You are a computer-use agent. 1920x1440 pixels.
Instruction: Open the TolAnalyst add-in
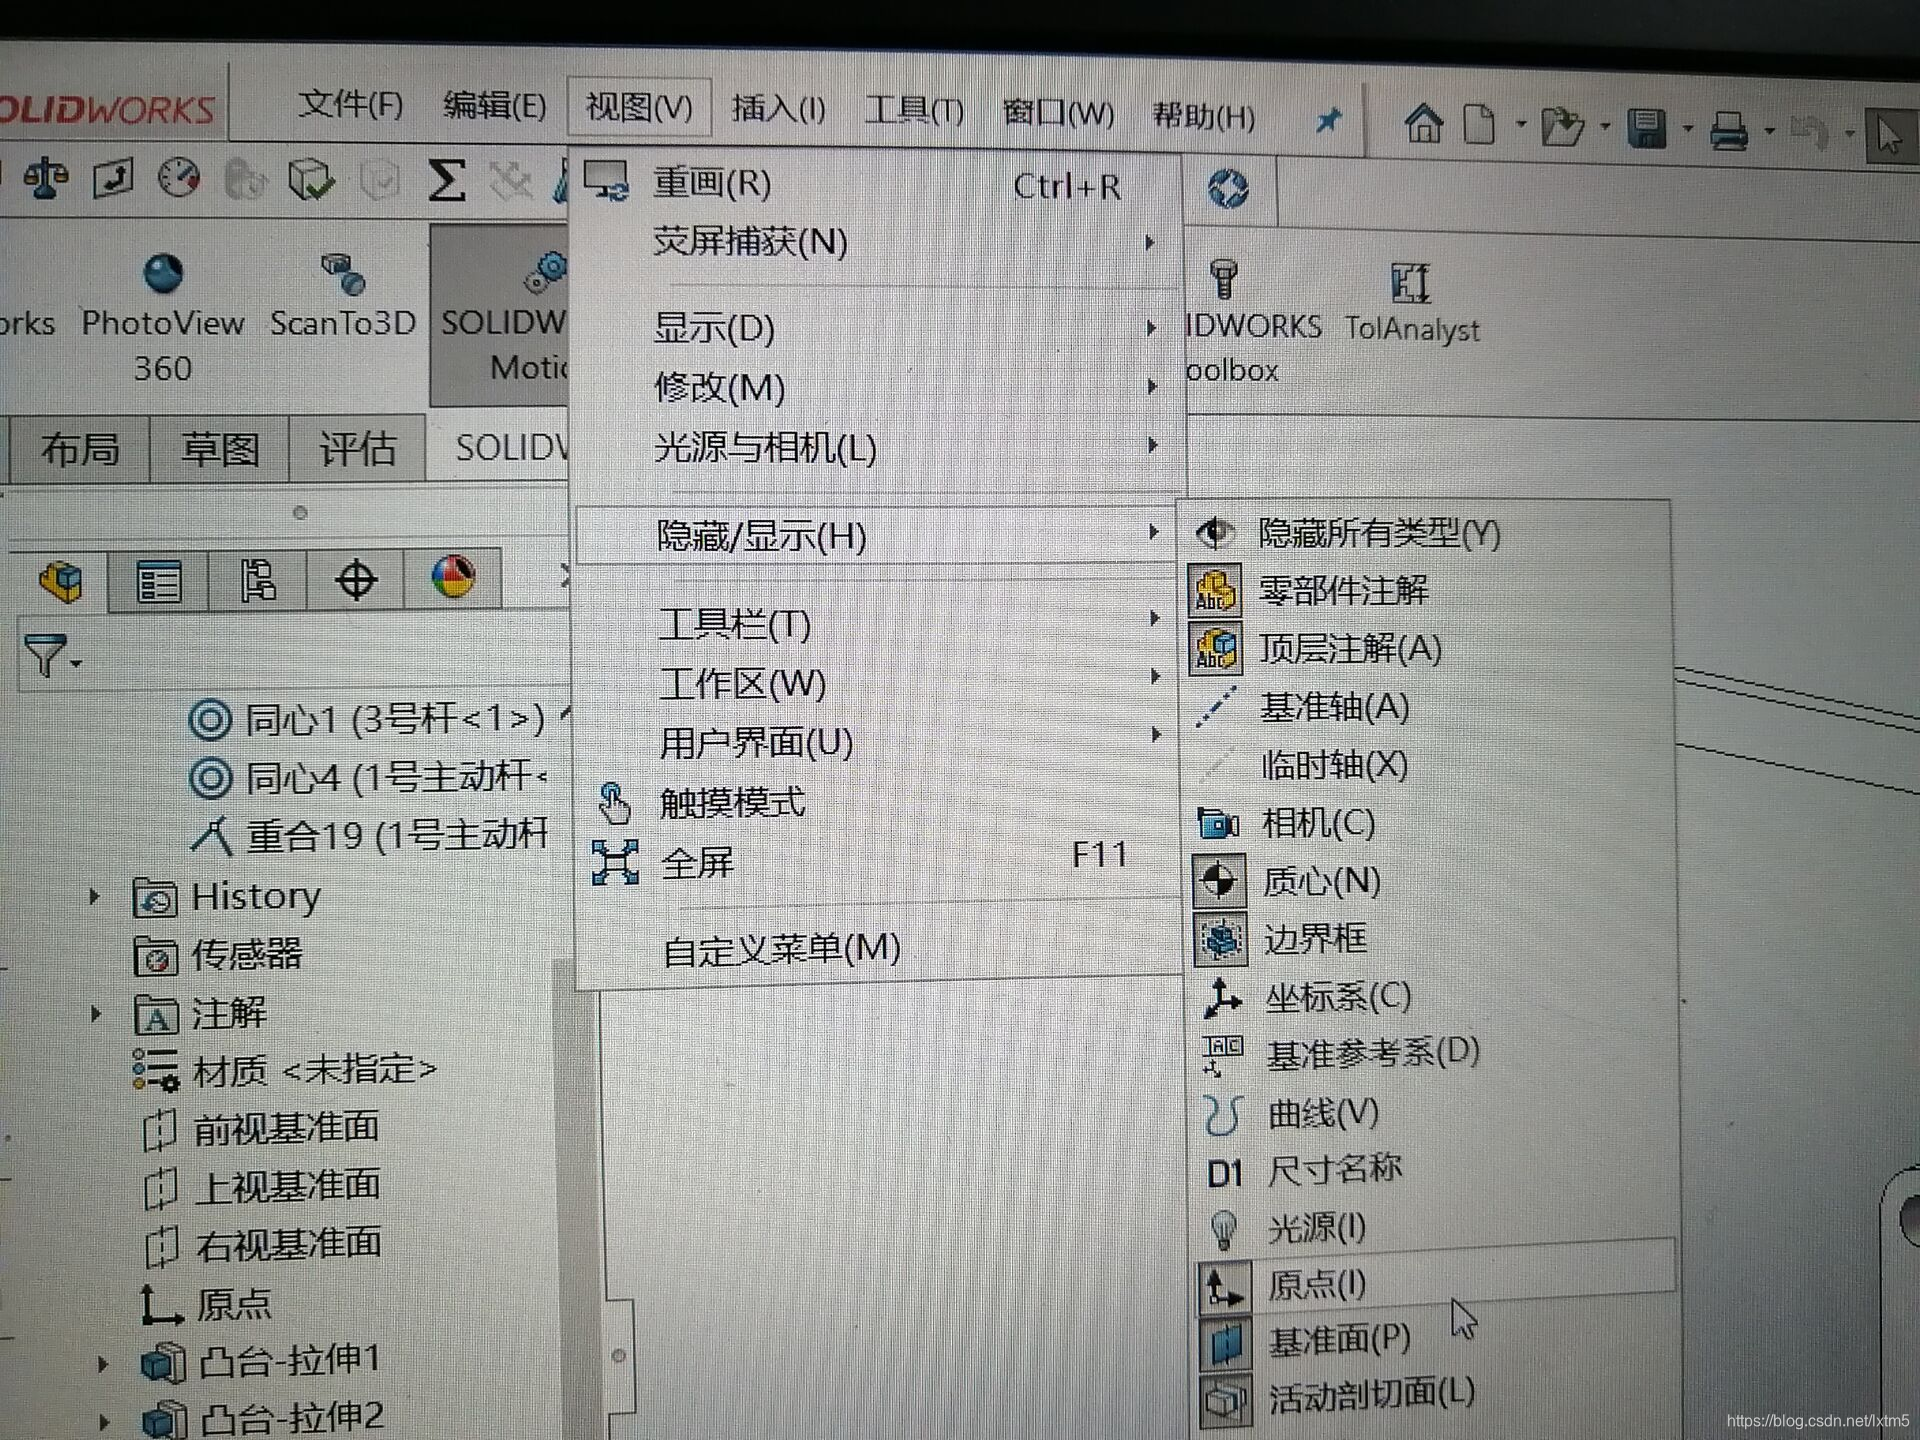pos(1410,284)
